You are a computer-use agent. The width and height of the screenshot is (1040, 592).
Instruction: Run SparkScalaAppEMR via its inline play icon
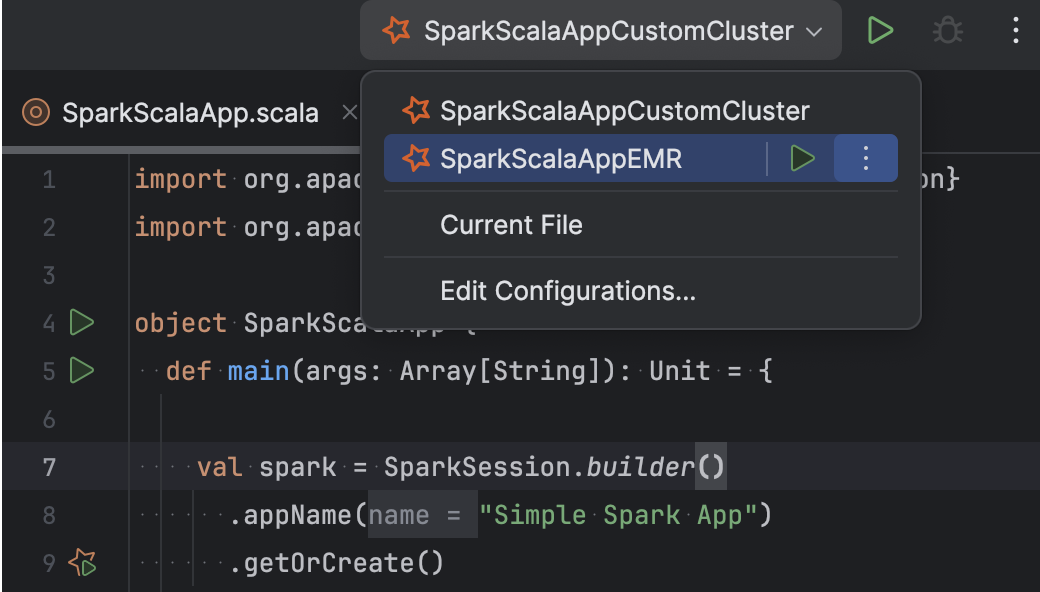click(802, 158)
